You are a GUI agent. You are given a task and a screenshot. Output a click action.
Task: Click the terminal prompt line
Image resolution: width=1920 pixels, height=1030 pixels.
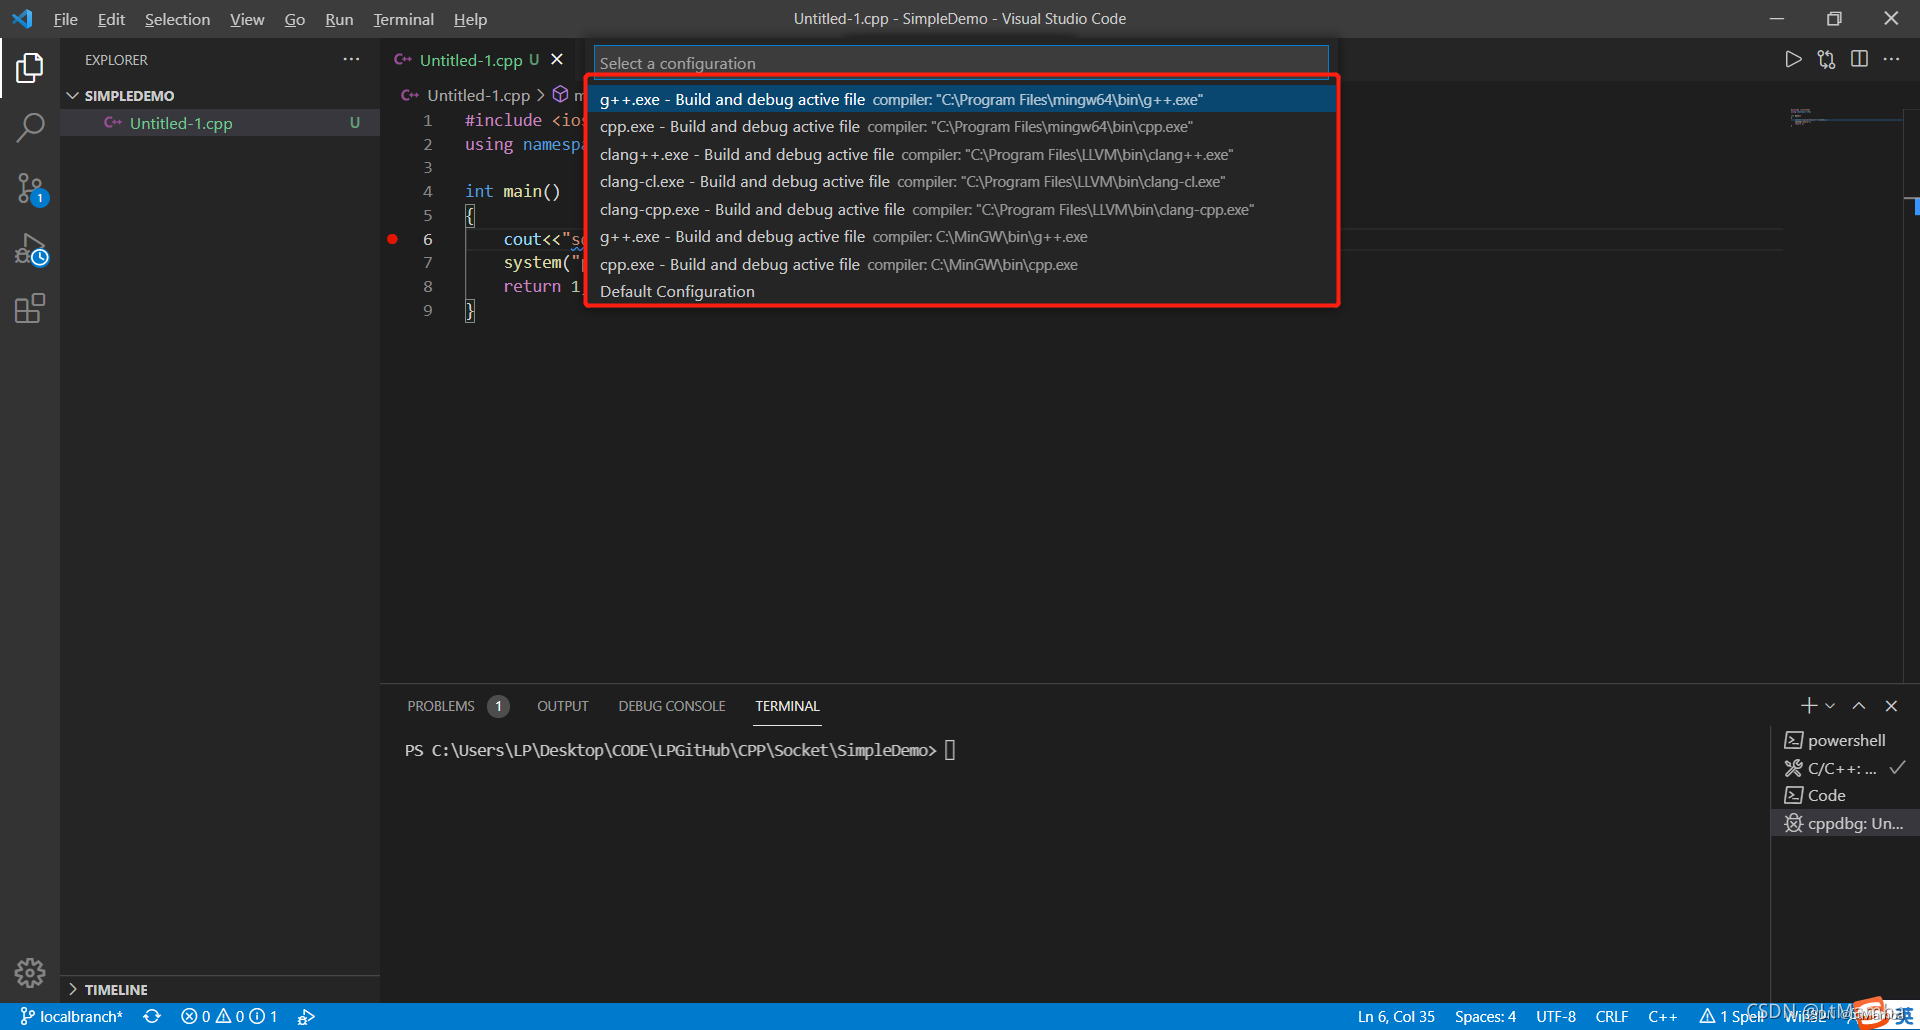pos(680,750)
